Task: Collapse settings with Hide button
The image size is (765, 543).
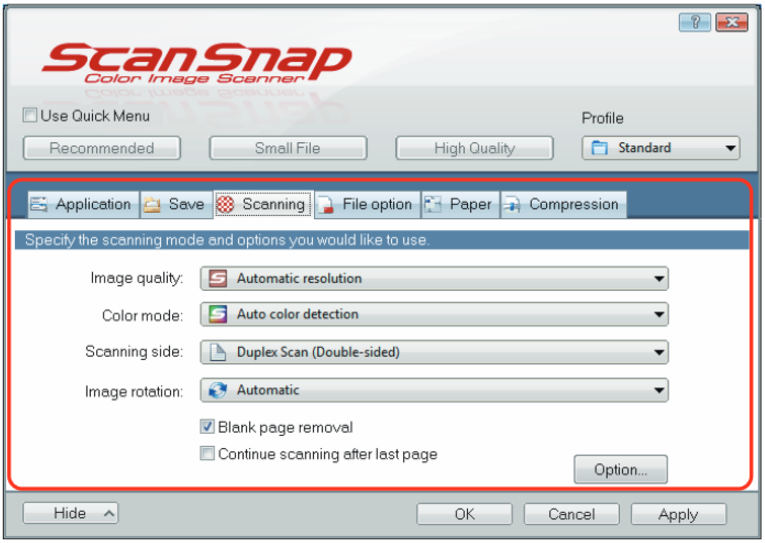Action: pos(70,513)
